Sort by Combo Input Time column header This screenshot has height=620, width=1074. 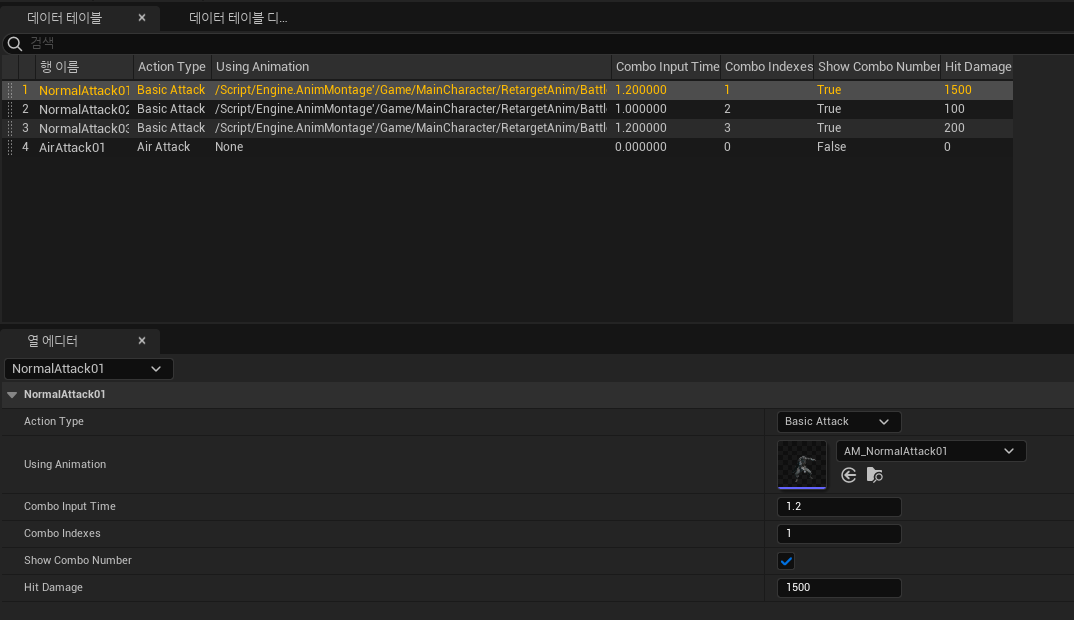click(x=666, y=66)
